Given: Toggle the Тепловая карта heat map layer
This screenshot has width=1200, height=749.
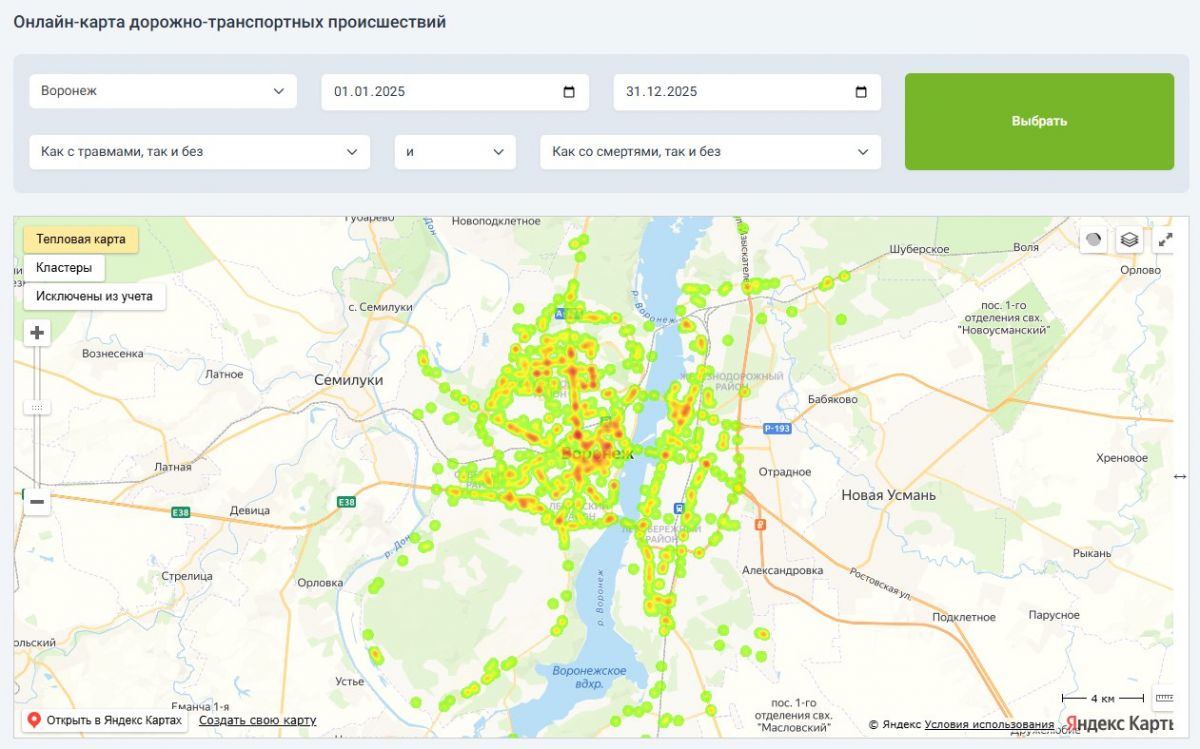Looking at the screenshot, I should (x=81, y=240).
